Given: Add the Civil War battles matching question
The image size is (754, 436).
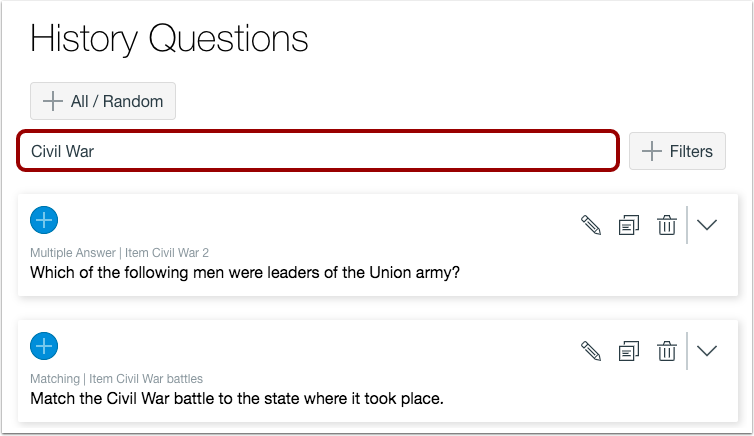Looking at the screenshot, I should (44, 346).
